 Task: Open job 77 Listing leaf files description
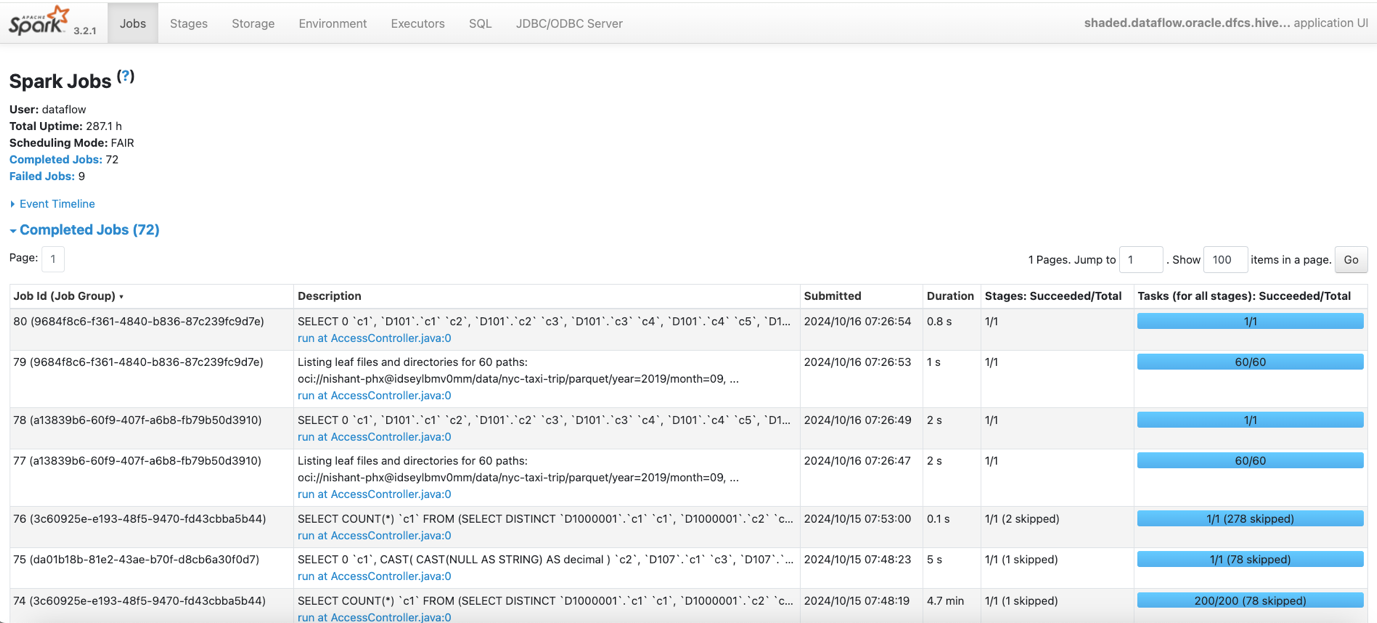518,469
